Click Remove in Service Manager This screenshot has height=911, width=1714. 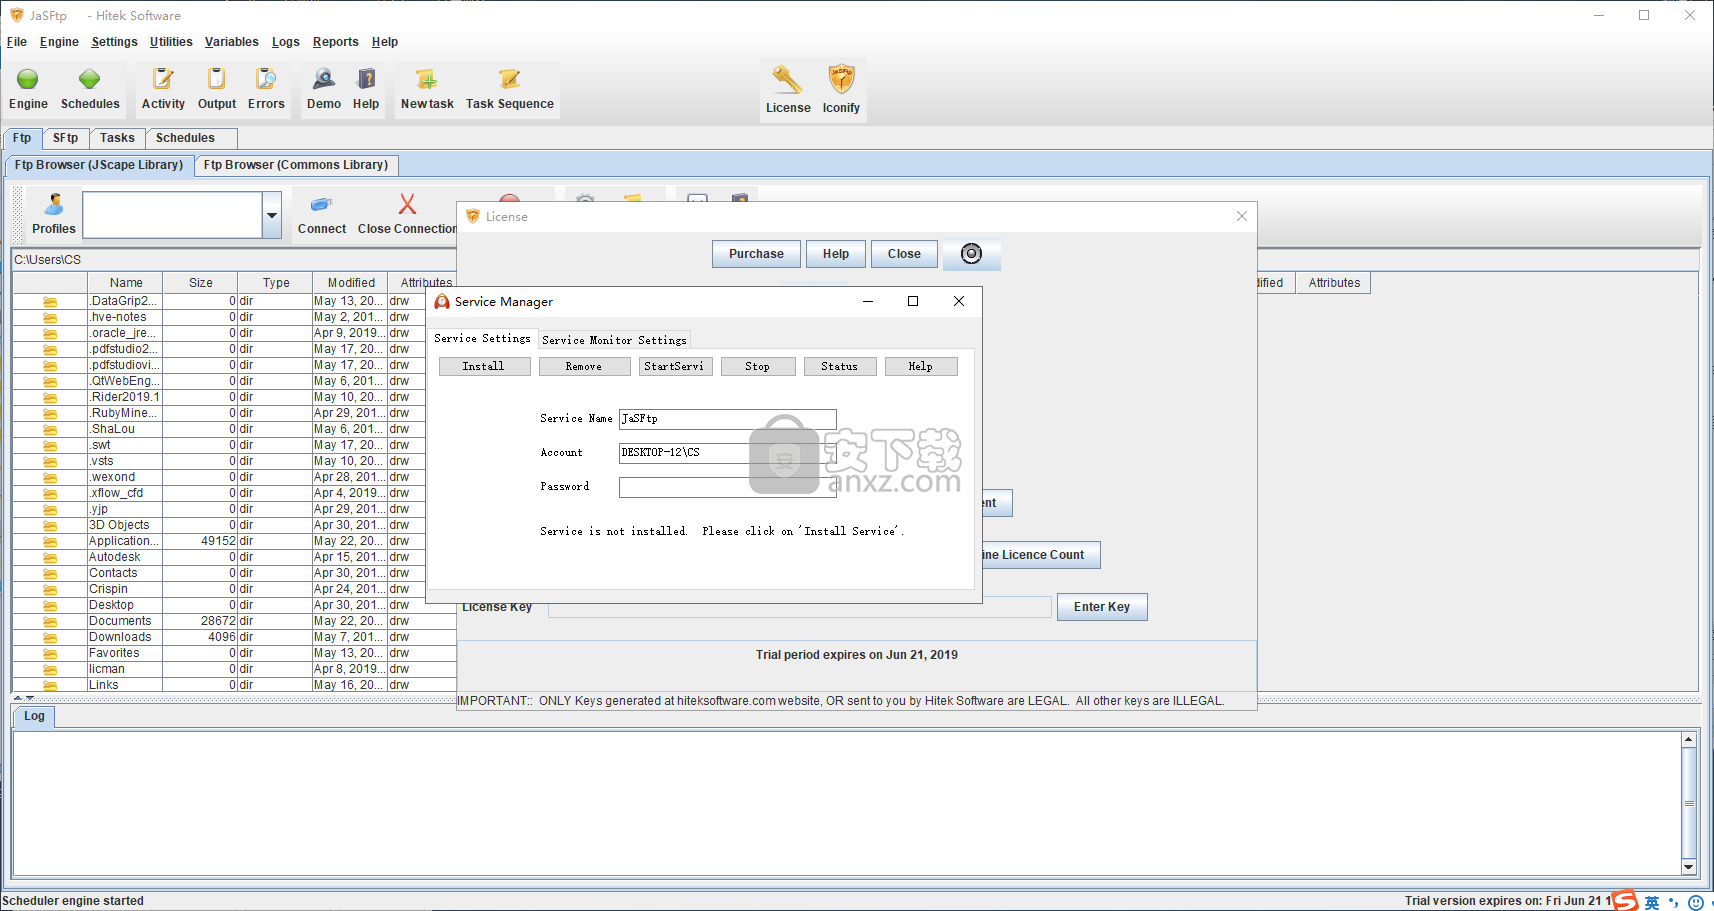point(584,367)
